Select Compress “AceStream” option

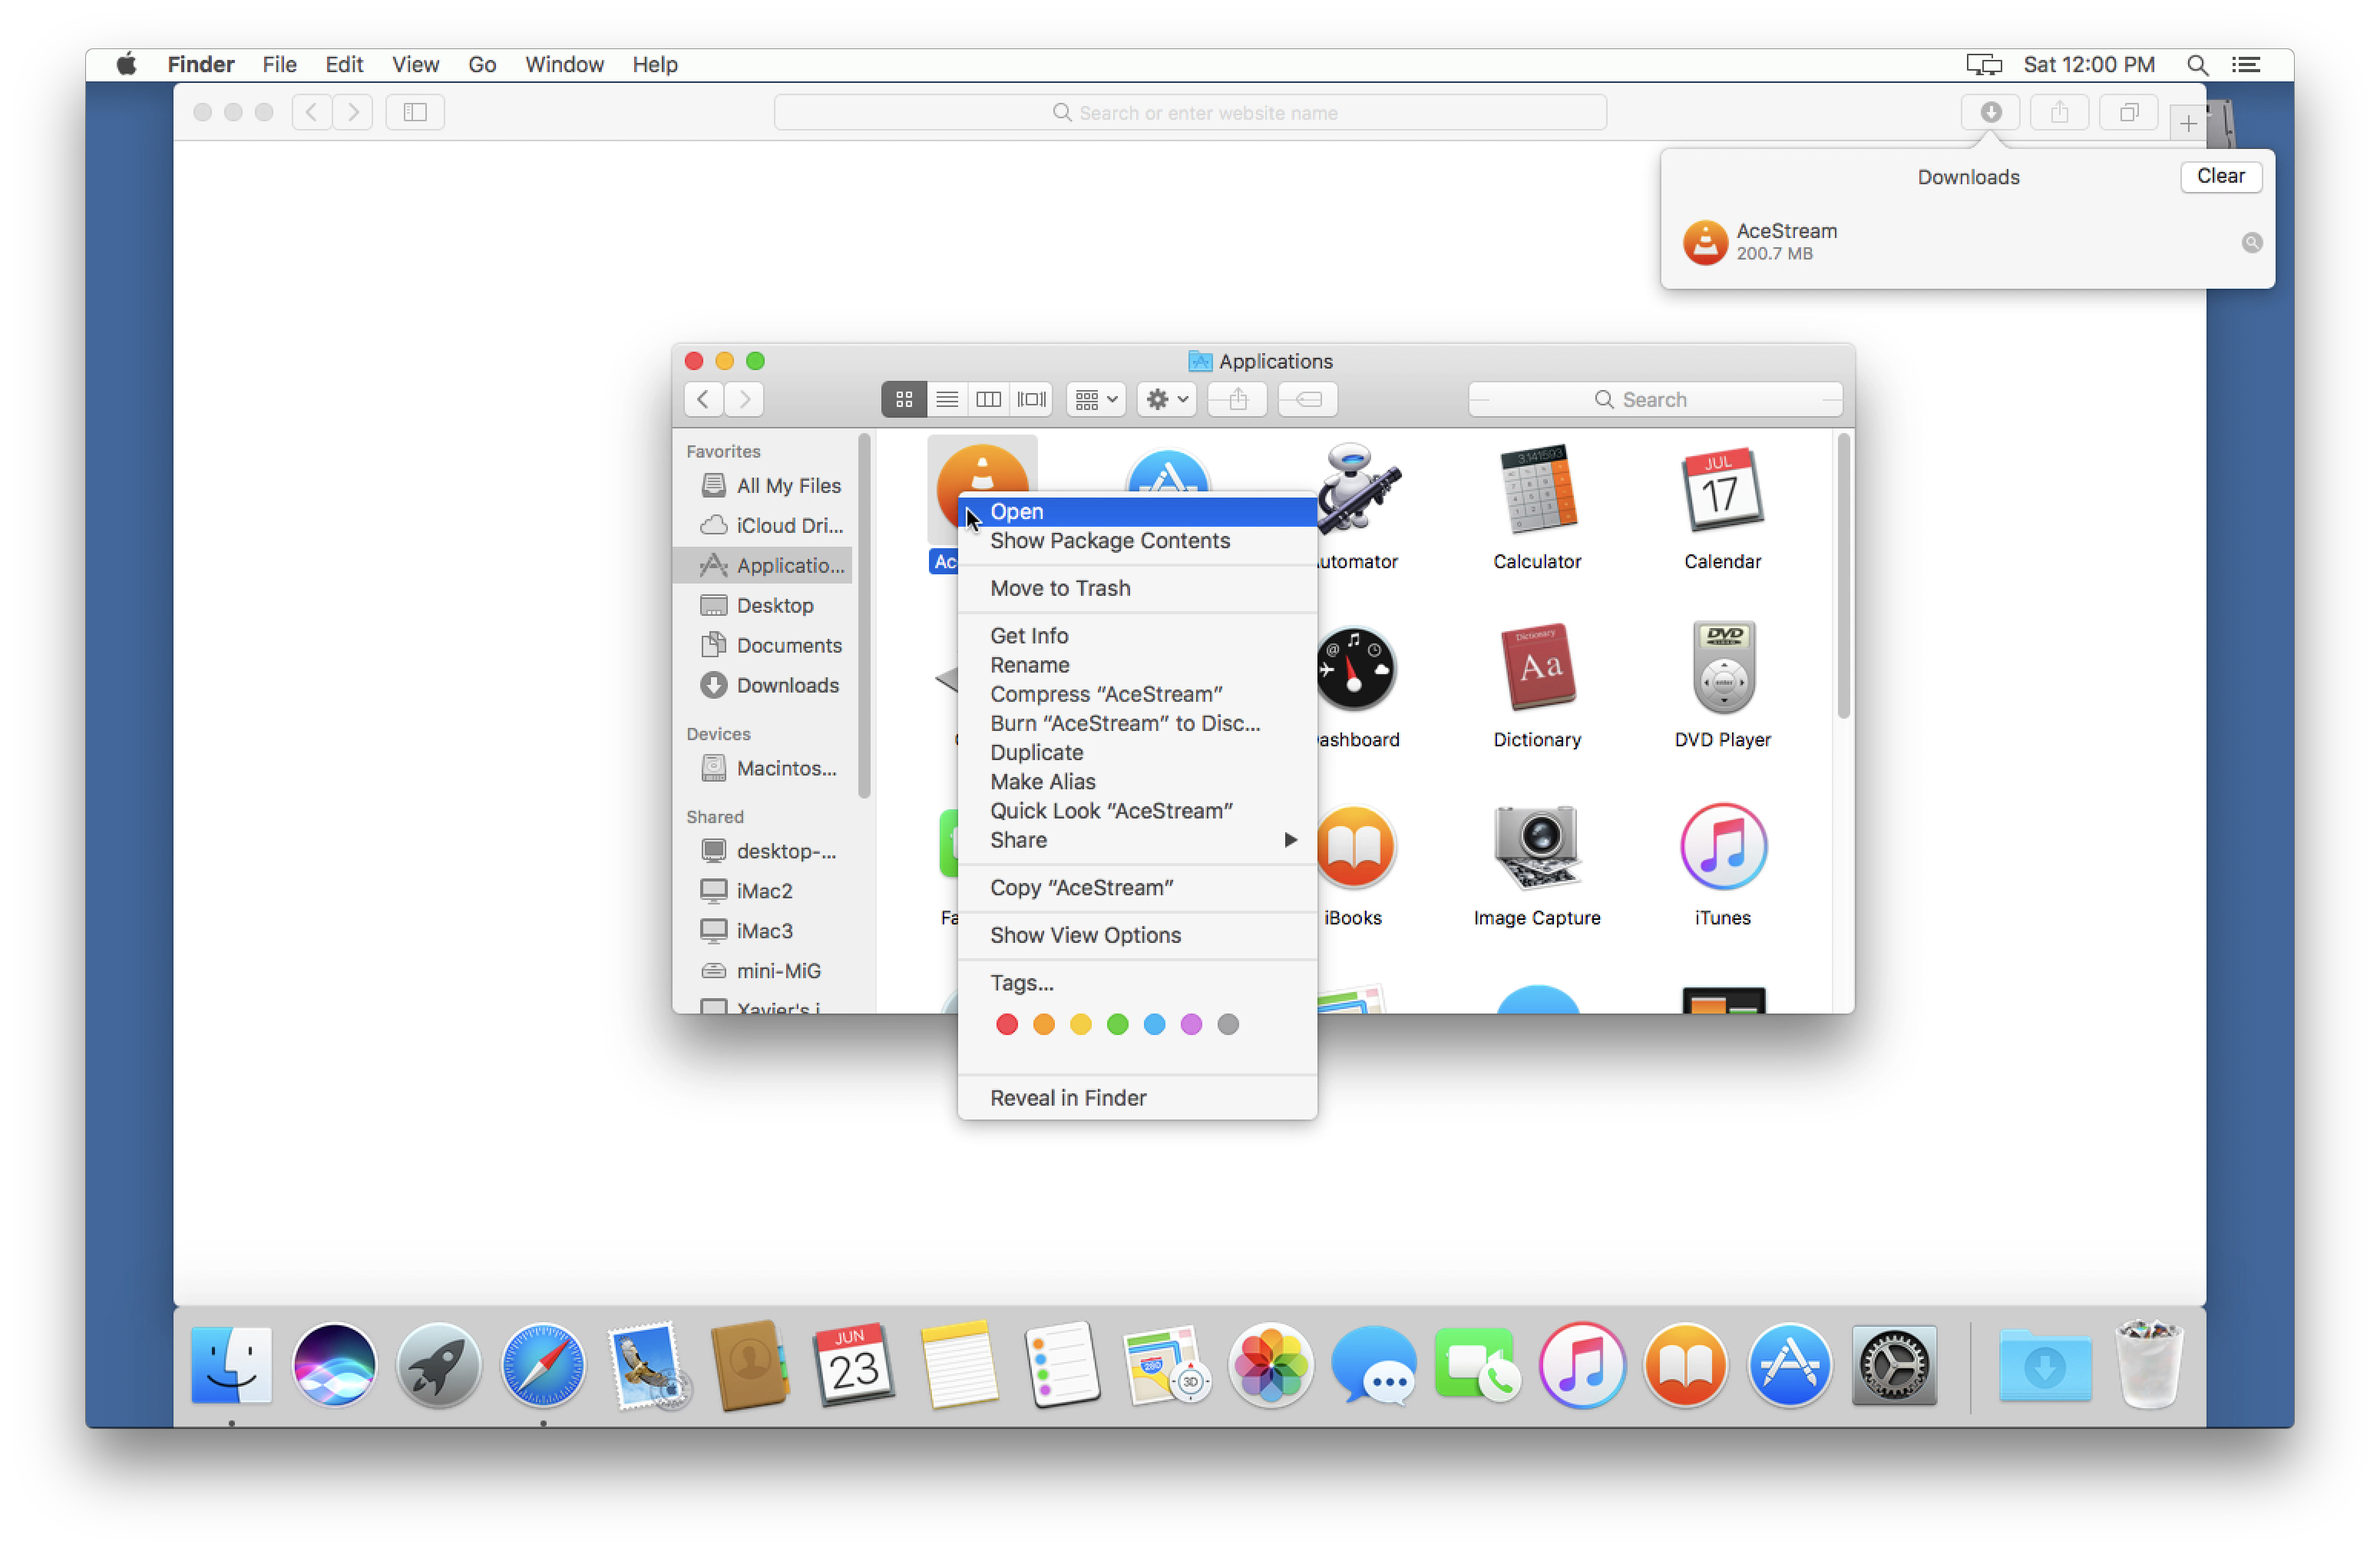tap(1137, 694)
